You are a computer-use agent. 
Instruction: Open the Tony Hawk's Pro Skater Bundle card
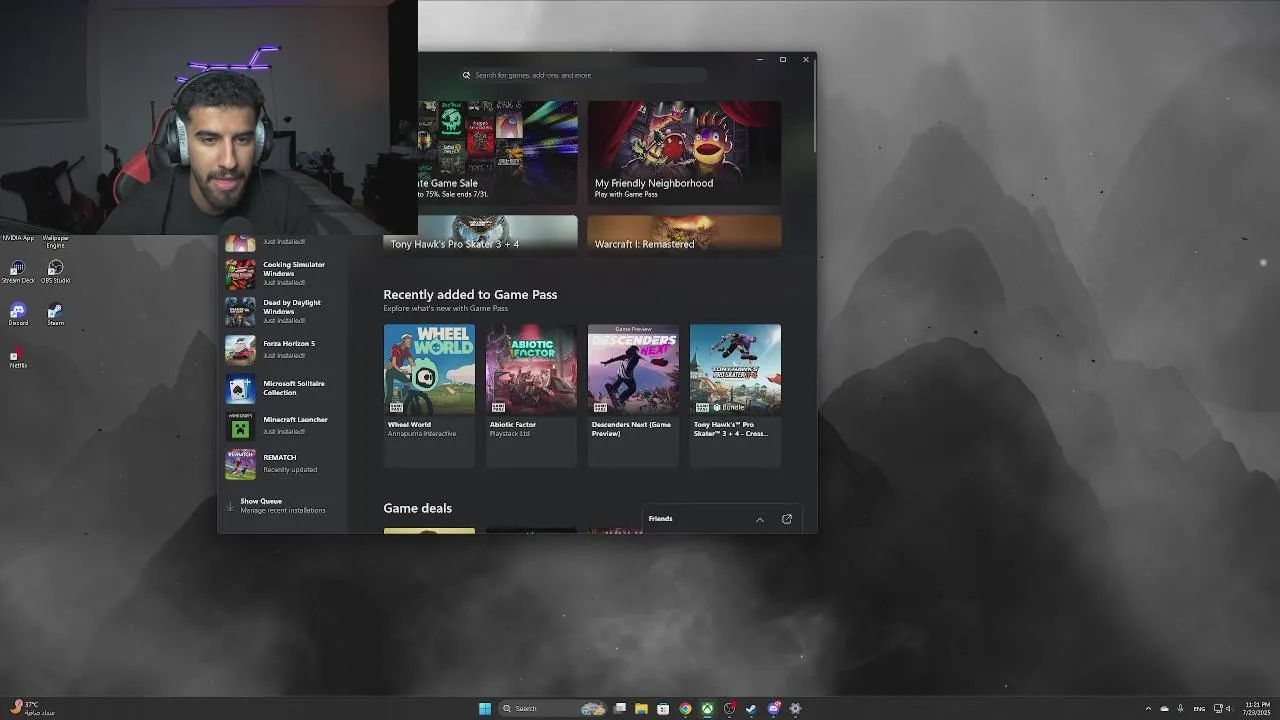coord(735,394)
